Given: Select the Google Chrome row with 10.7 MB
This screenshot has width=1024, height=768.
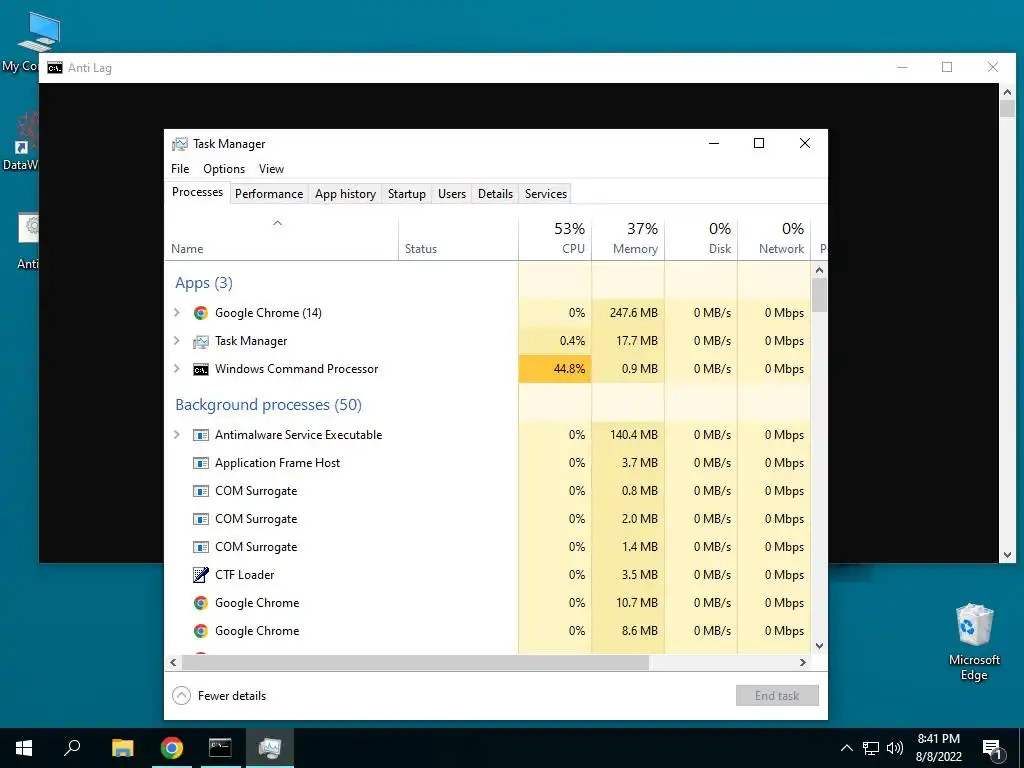Looking at the screenshot, I should 488,603.
